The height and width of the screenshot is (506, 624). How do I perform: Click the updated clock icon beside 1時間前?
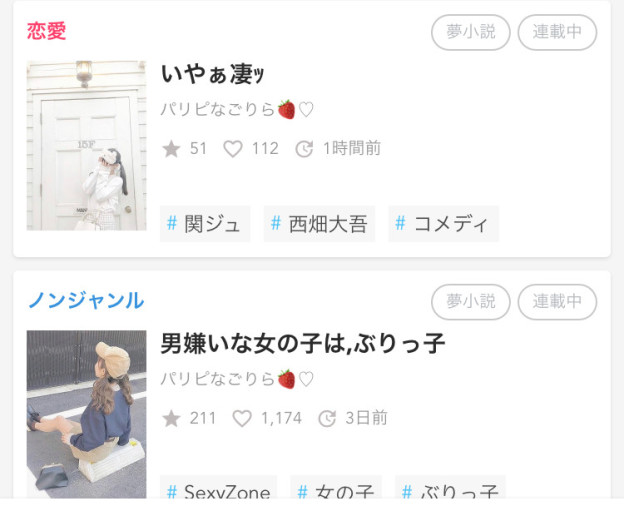point(304,149)
